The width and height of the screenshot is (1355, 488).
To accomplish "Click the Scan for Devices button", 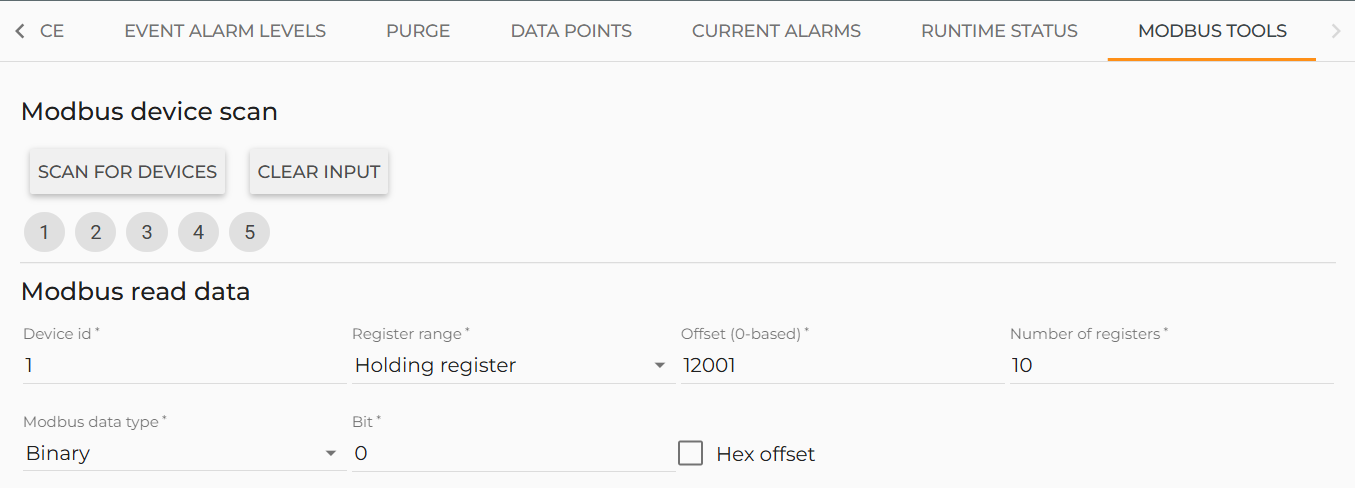I will pyautogui.click(x=128, y=172).
